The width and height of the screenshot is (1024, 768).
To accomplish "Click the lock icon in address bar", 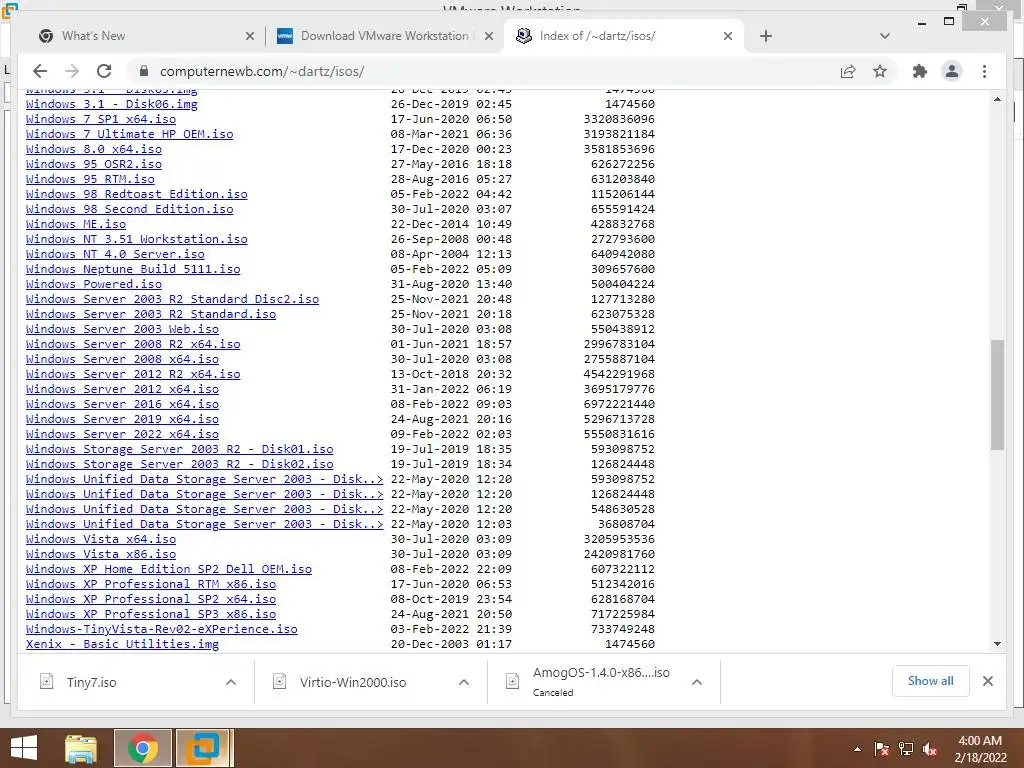I will [x=144, y=71].
